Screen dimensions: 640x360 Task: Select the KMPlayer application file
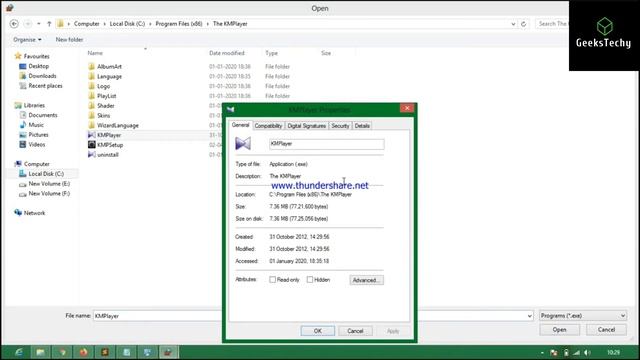click(x=109, y=135)
